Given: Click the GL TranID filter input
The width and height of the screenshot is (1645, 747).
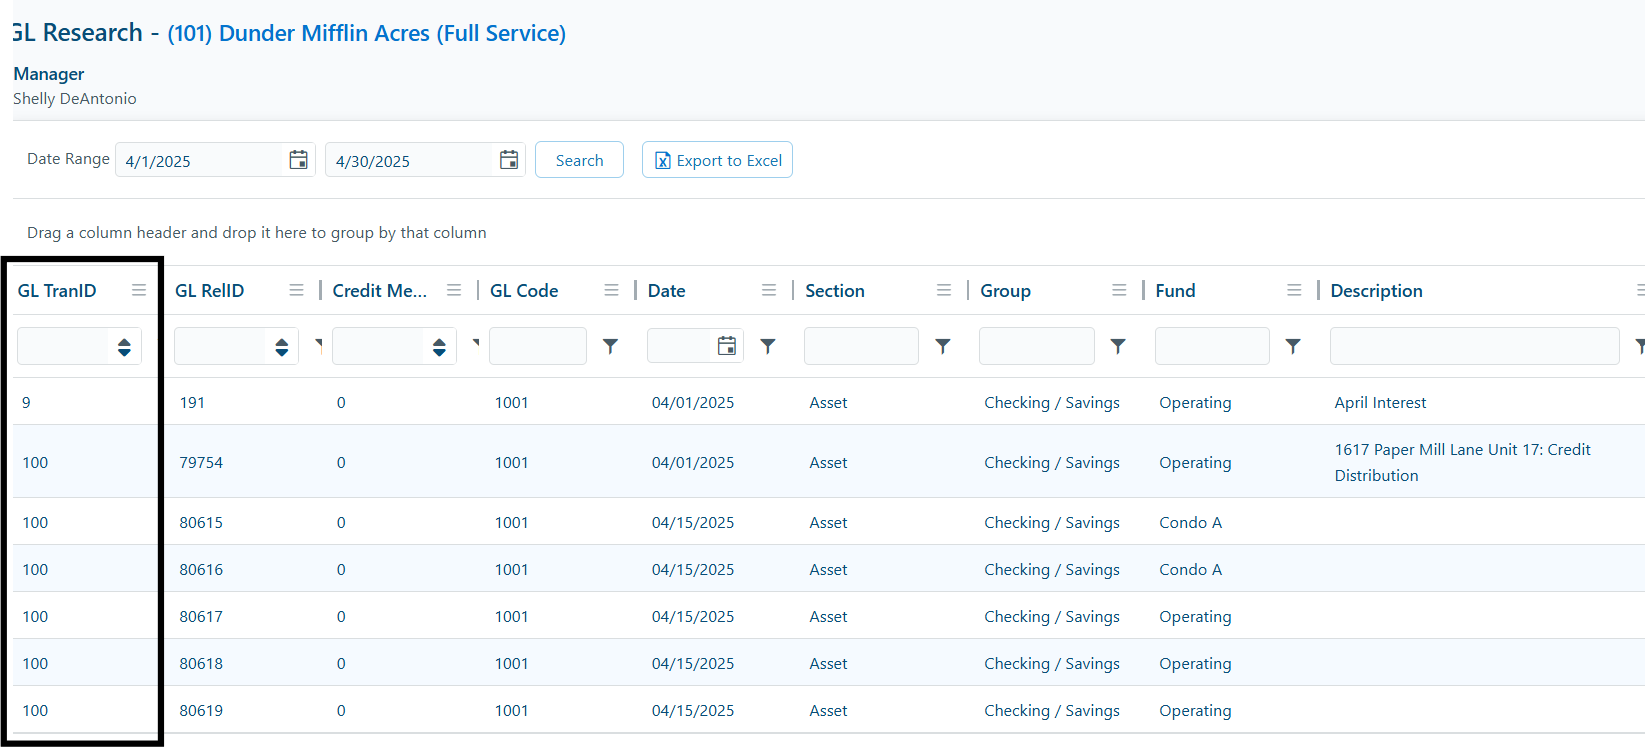Looking at the screenshot, I should (63, 346).
